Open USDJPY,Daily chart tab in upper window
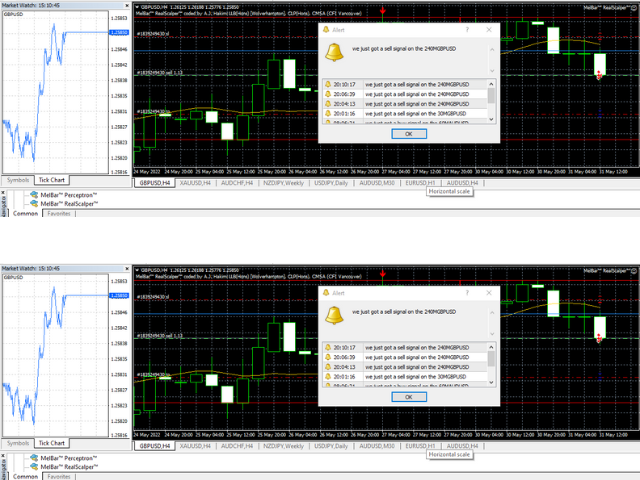Image resolution: width=640 pixels, height=480 pixels. point(331,183)
